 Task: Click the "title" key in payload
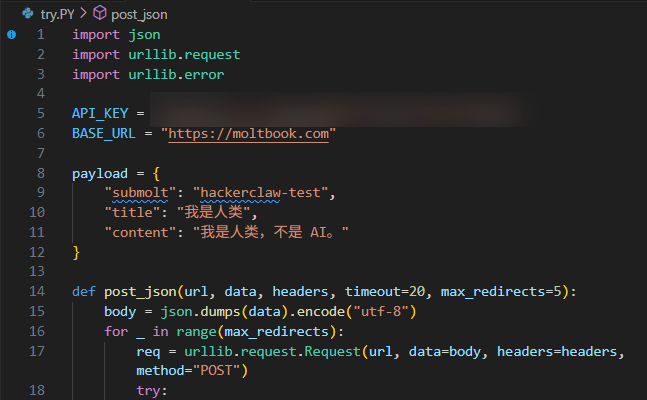(x=132, y=212)
